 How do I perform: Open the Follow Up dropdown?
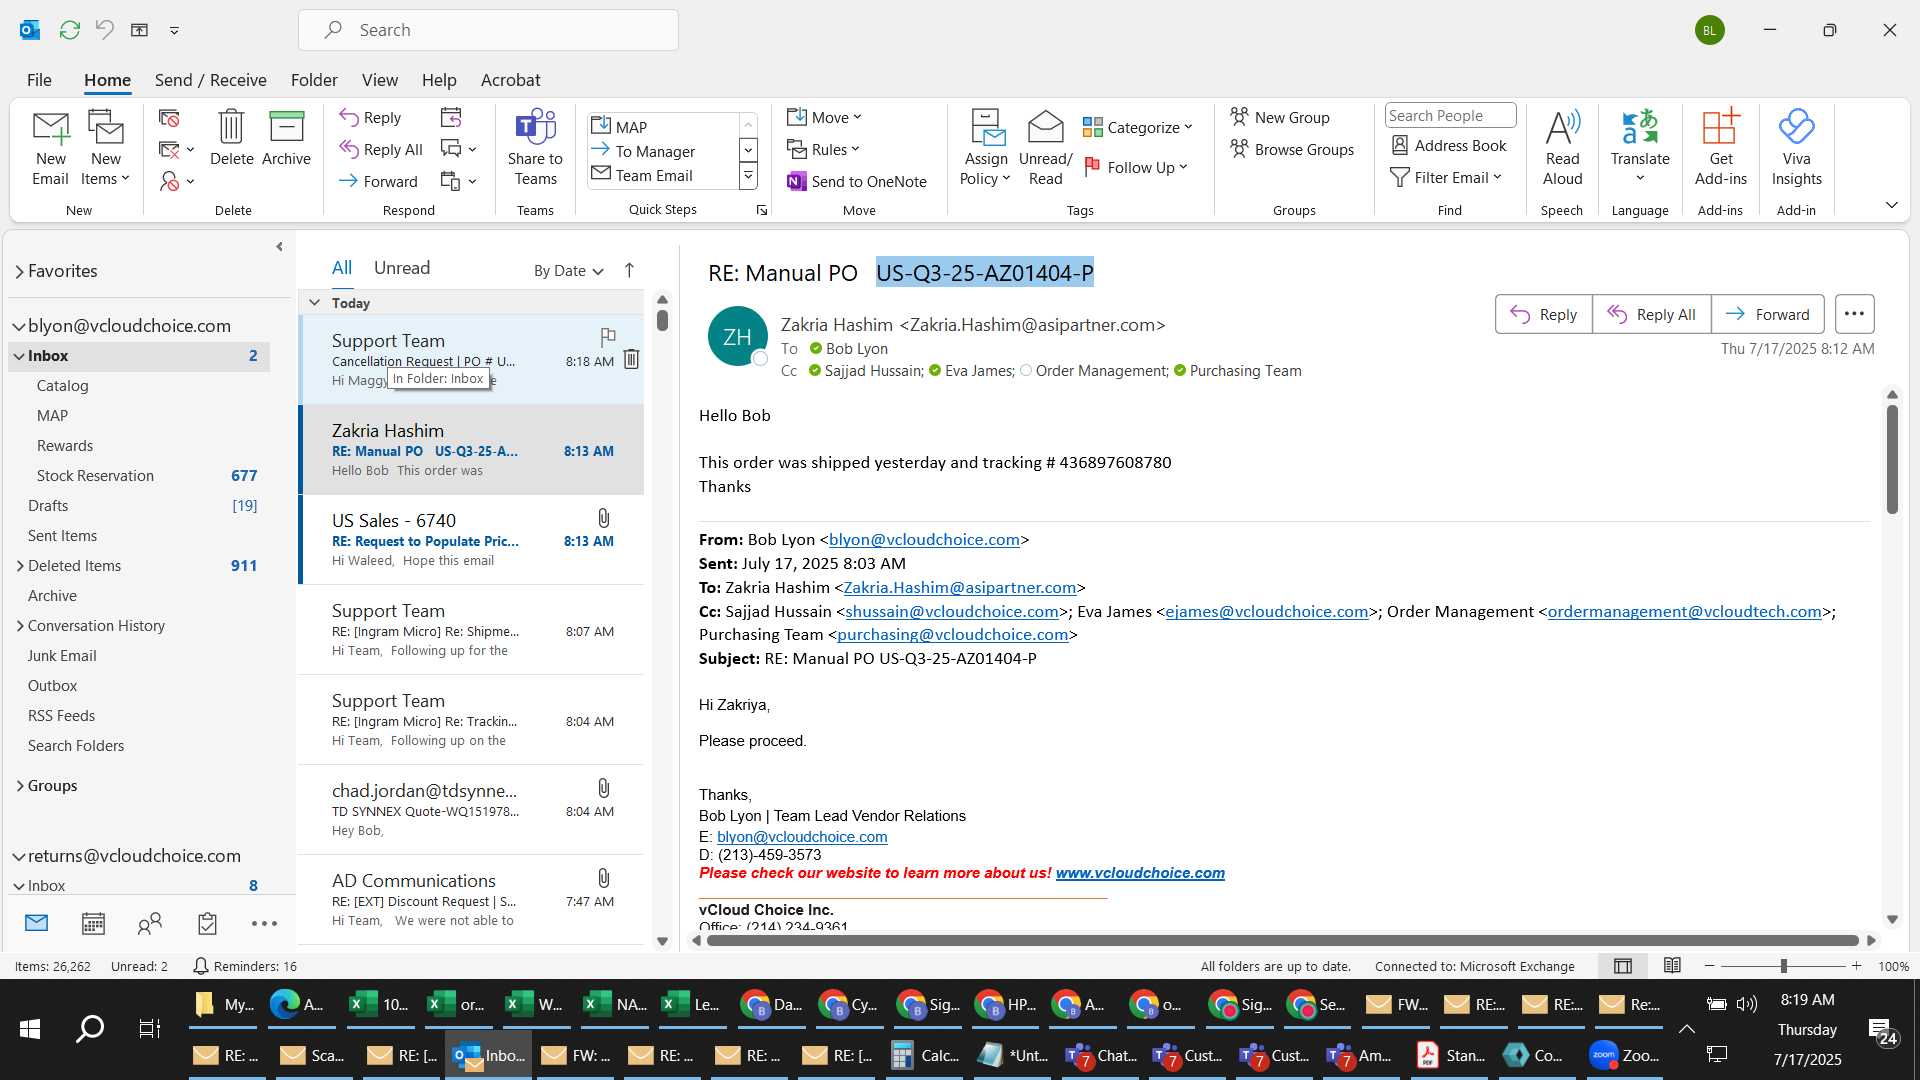pyautogui.click(x=1136, y=167)
